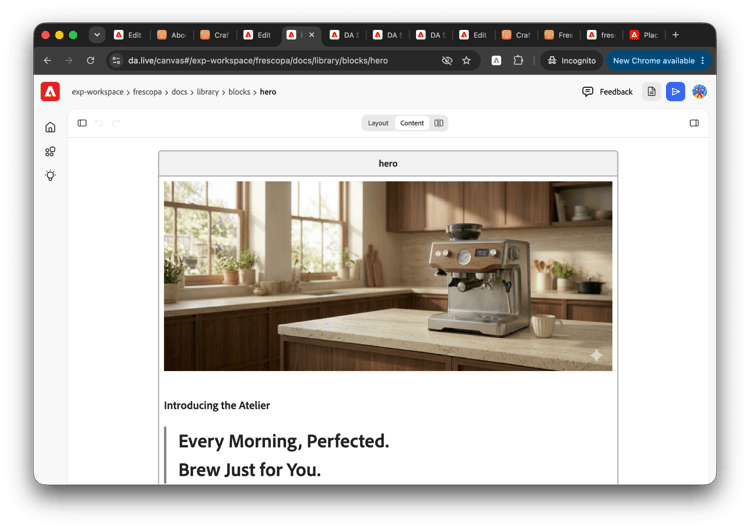This screenshot has width=750, height=529.
Task: Switch to the Plac browser tab
Action: tap(644, 35)
